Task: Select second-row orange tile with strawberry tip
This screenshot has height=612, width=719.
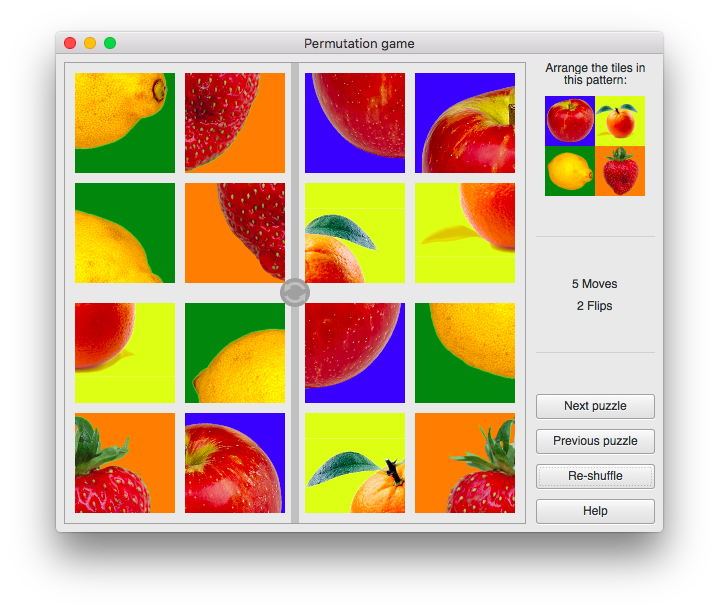Action: (x=235, y=233)
